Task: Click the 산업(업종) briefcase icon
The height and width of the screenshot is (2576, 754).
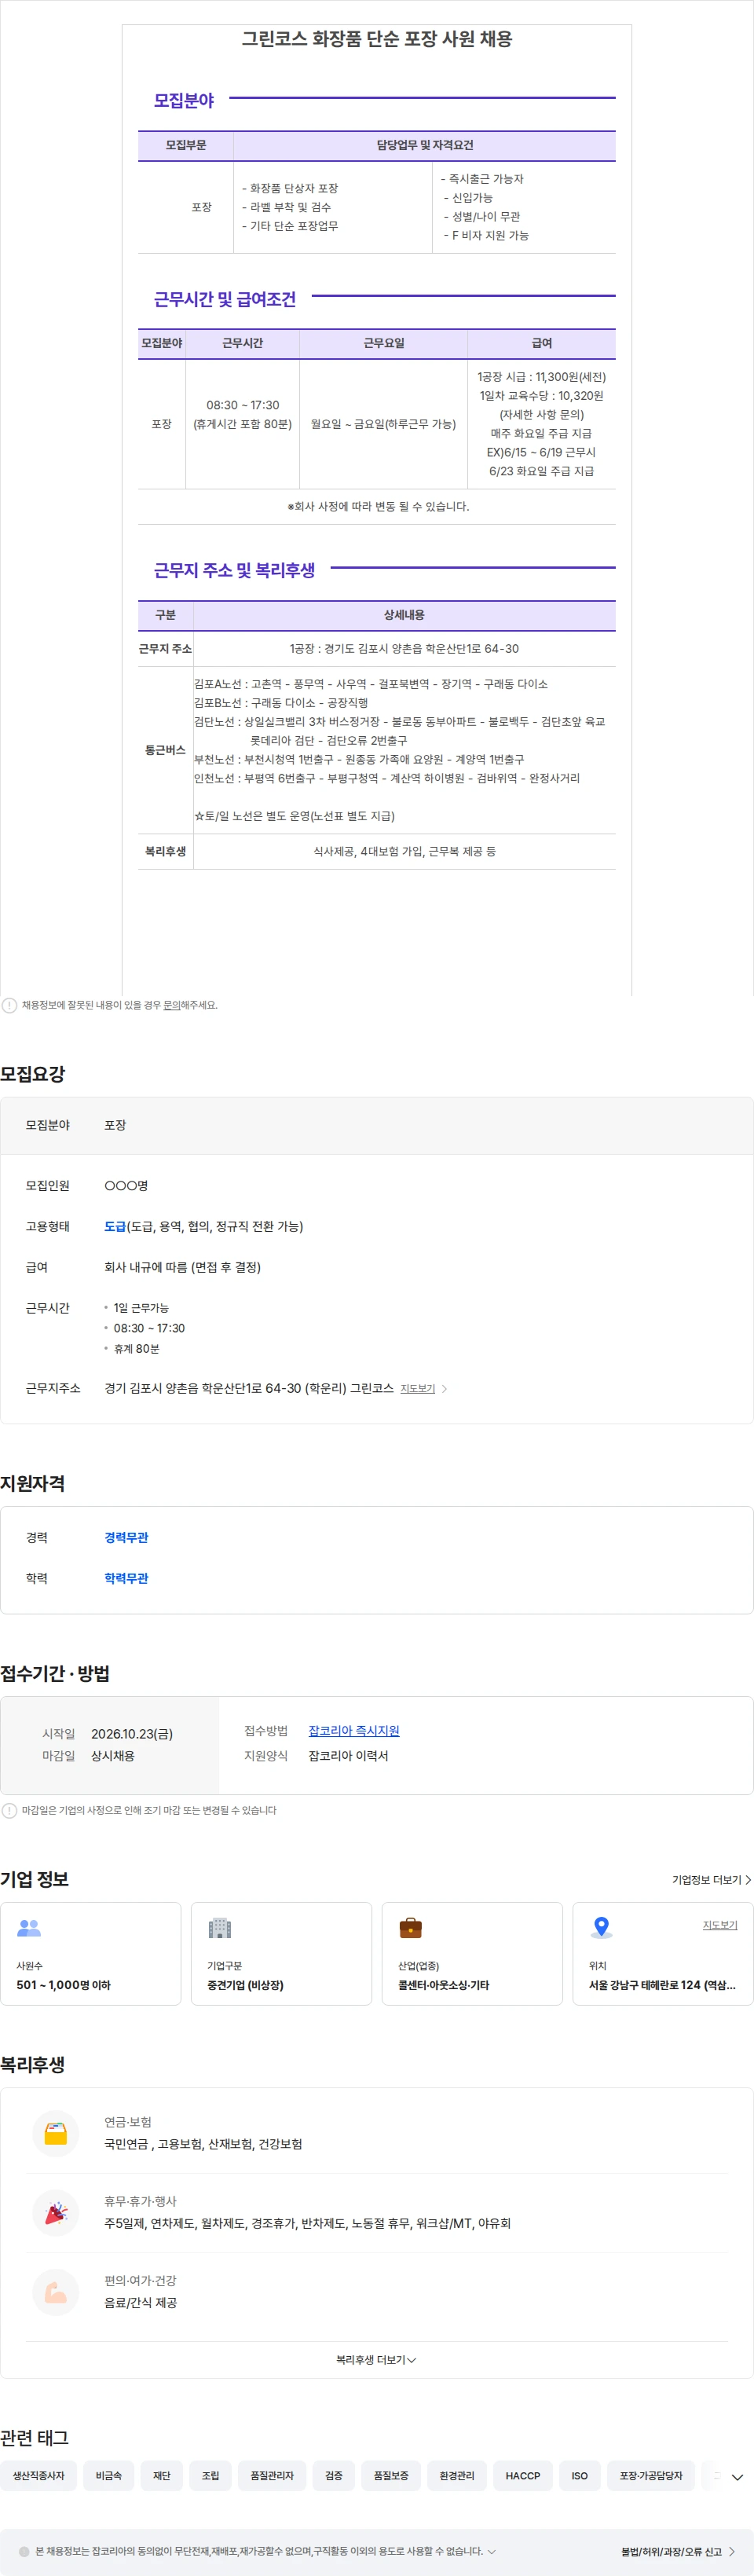Action: (410, 1927)
